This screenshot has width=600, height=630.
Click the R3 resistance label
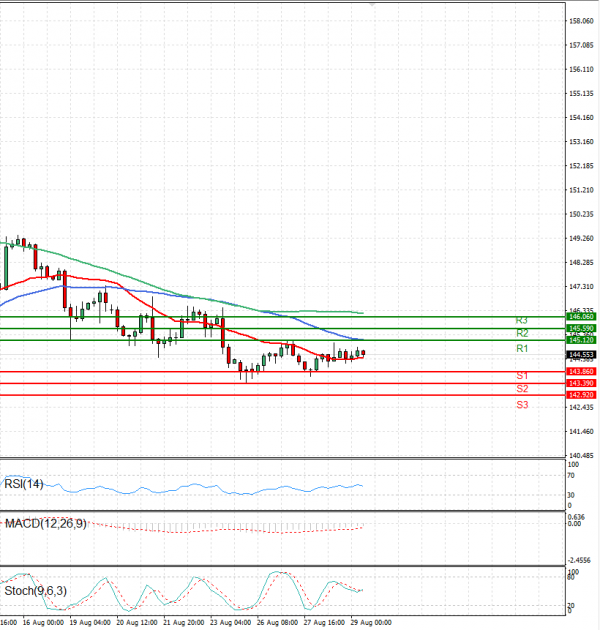pos(522,320)
